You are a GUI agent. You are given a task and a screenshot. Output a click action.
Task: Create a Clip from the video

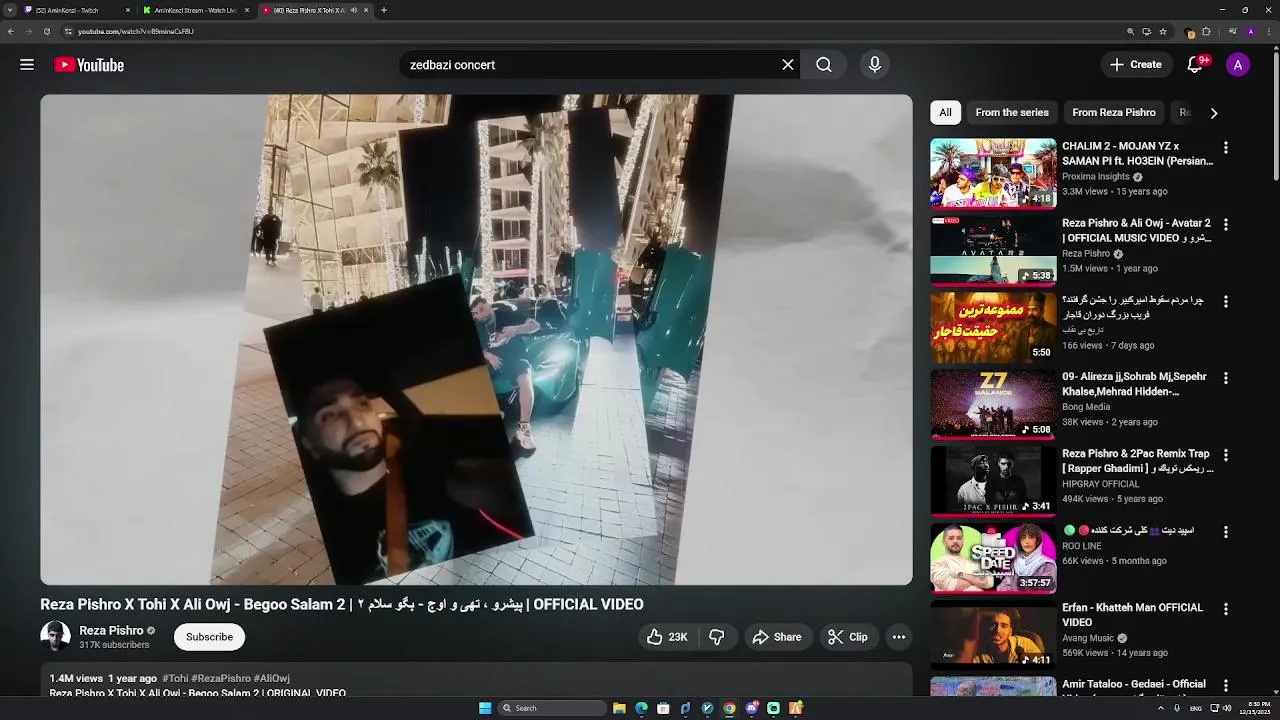[x=848, y=637]
